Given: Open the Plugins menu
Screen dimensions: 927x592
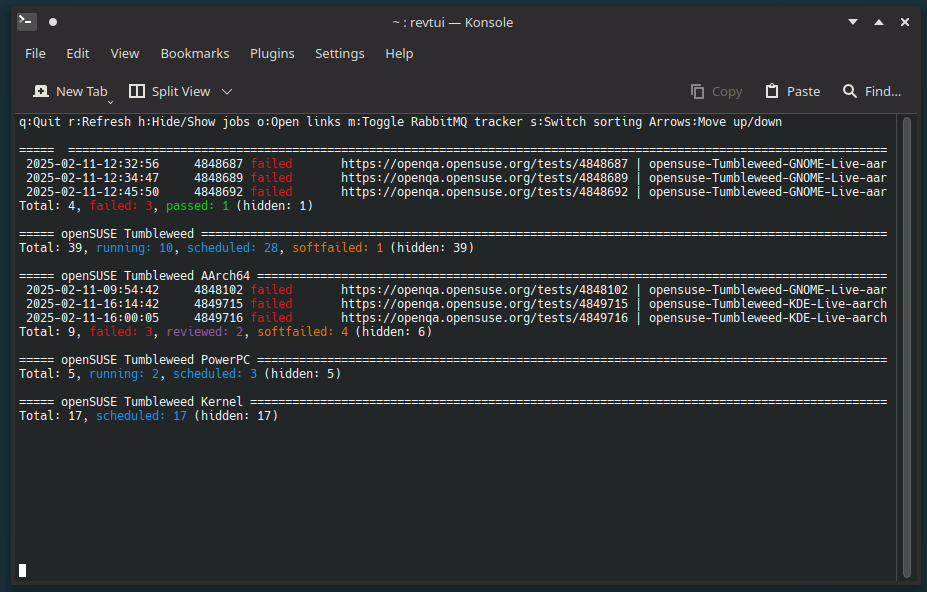Looking at the screenshot, I should (272, 53).
